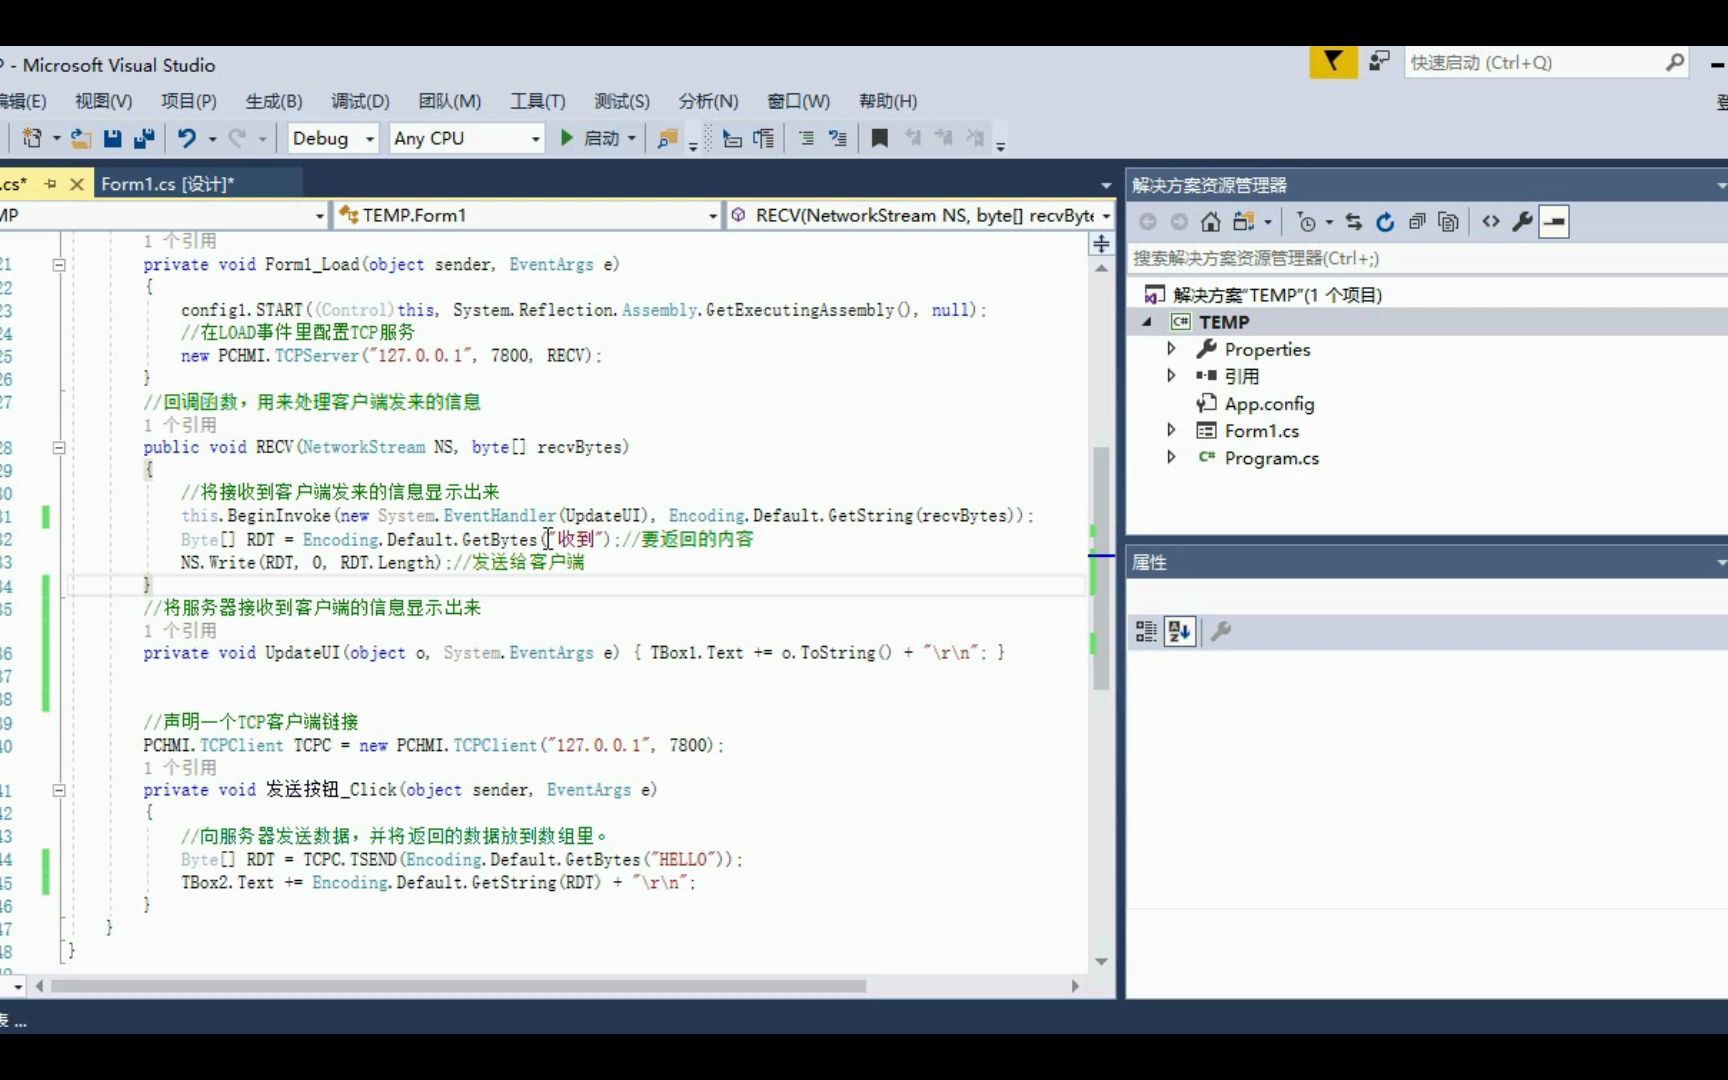
Task: Click the 启动 start debugging button
Action: 591,138
